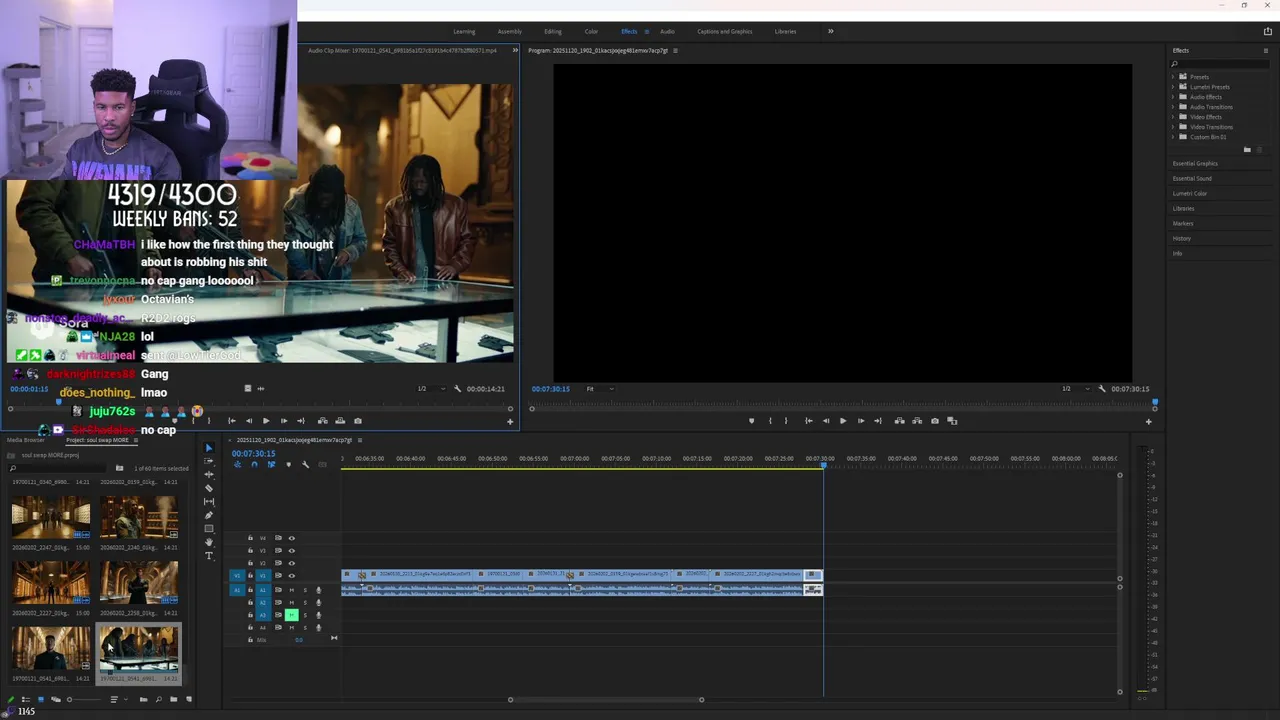The width and height of the screenshot is (1280, 720).
Task: Add a marker in the timeline panel
Action: click(289, 464)
